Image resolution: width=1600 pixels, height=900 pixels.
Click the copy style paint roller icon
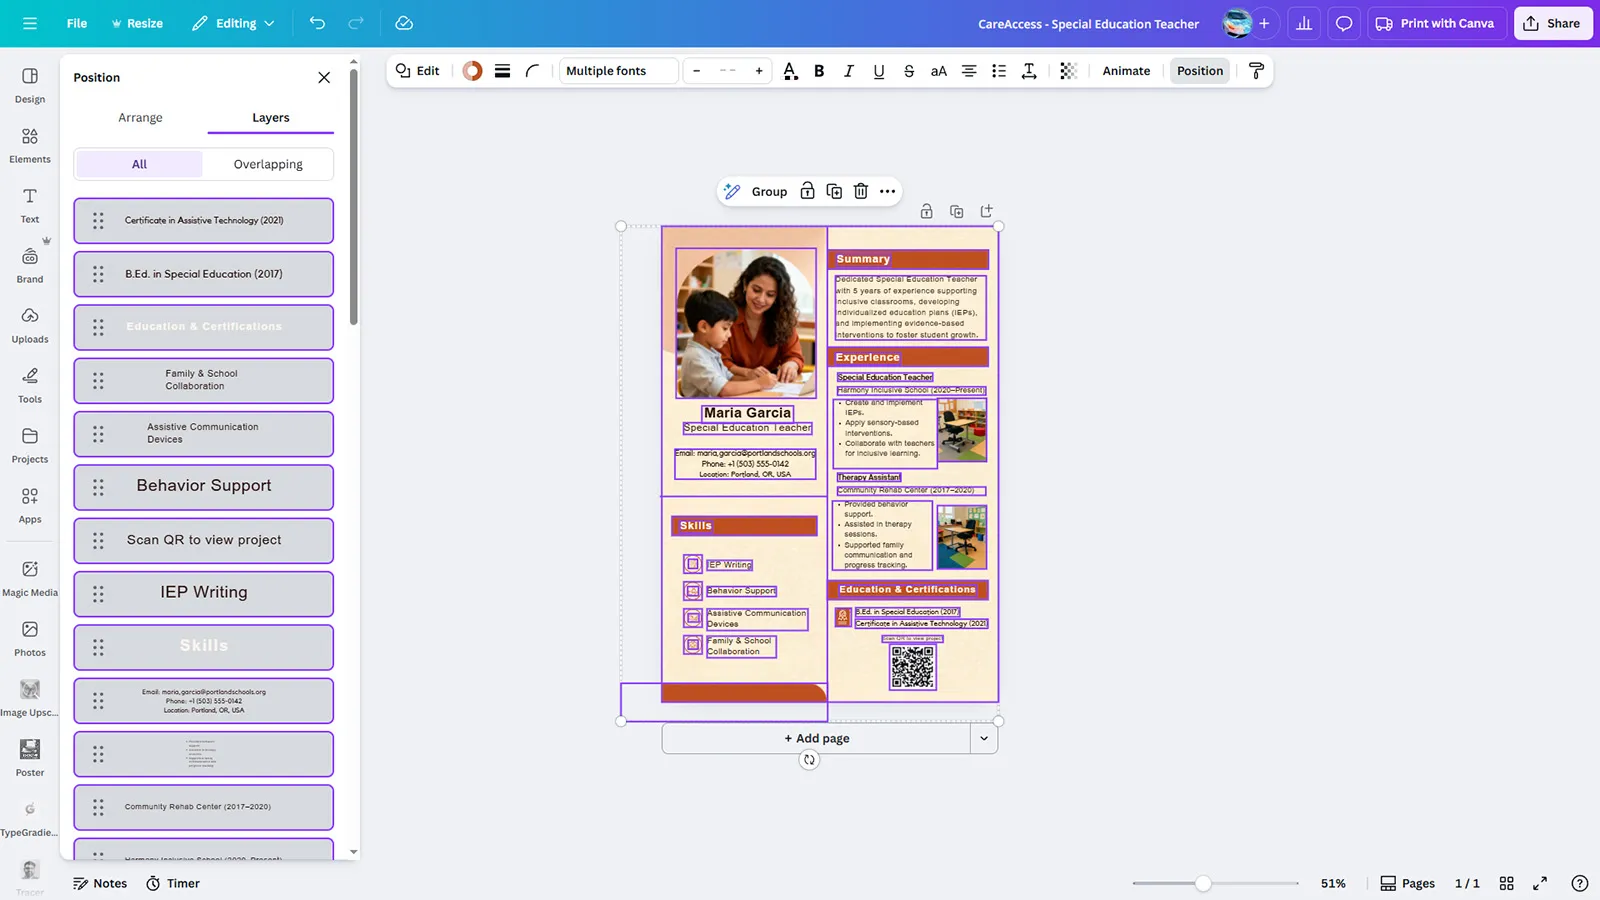[x=1256, y=71]
